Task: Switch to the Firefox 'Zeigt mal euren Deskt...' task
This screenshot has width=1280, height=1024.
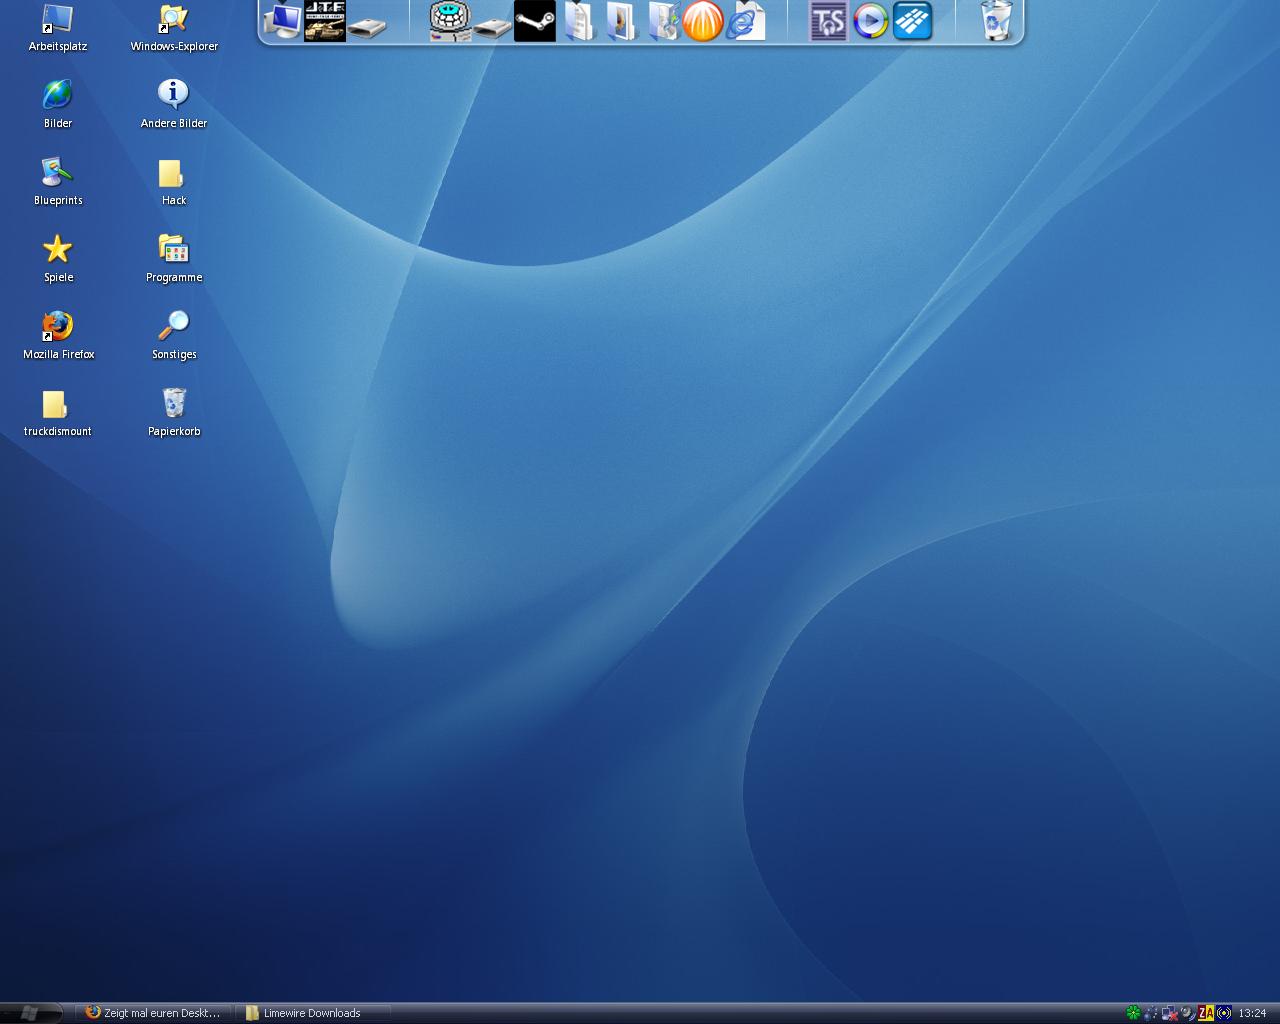Action: [153, 1013]
